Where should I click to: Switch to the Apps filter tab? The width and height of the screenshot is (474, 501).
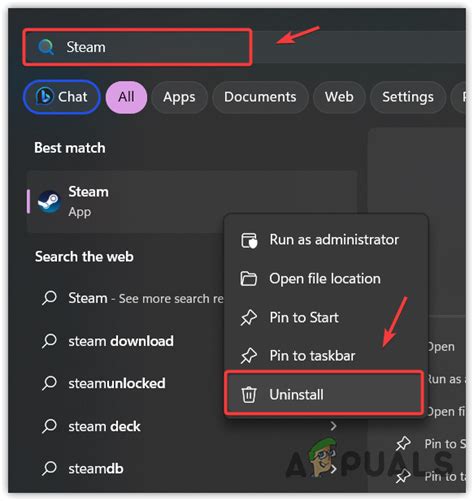179,97
